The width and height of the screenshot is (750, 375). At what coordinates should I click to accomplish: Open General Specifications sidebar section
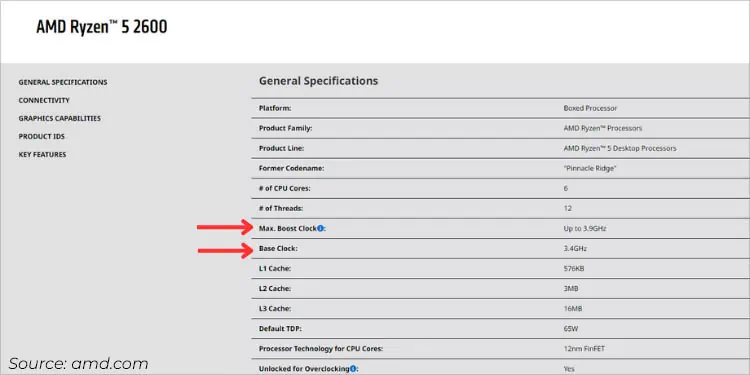pos(63,82)
